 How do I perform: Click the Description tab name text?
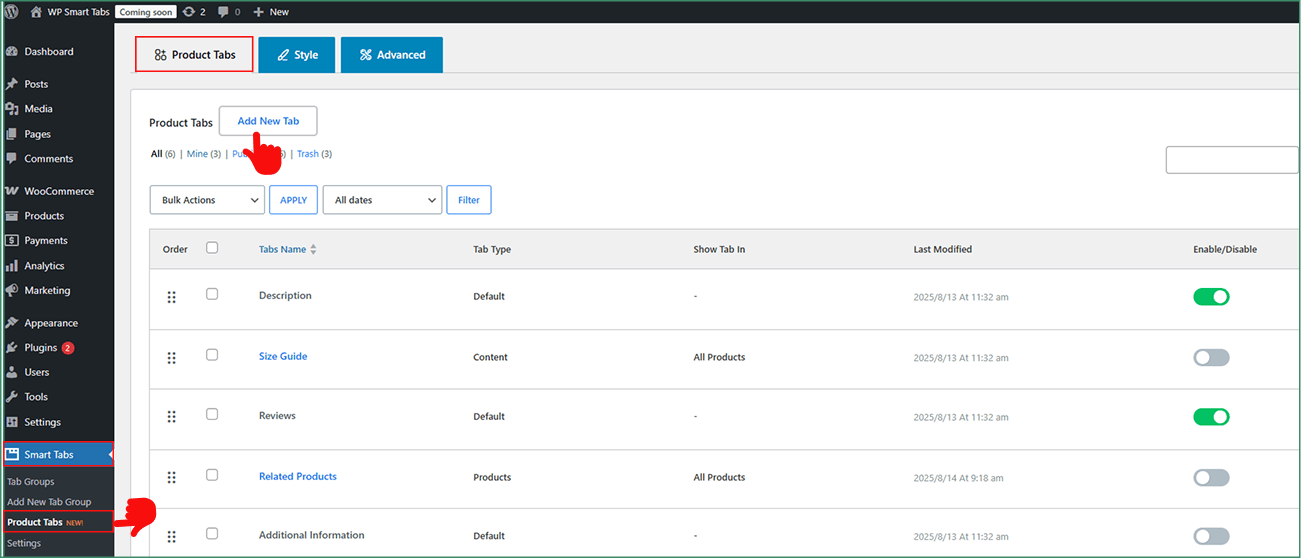(x=285, y=296)
